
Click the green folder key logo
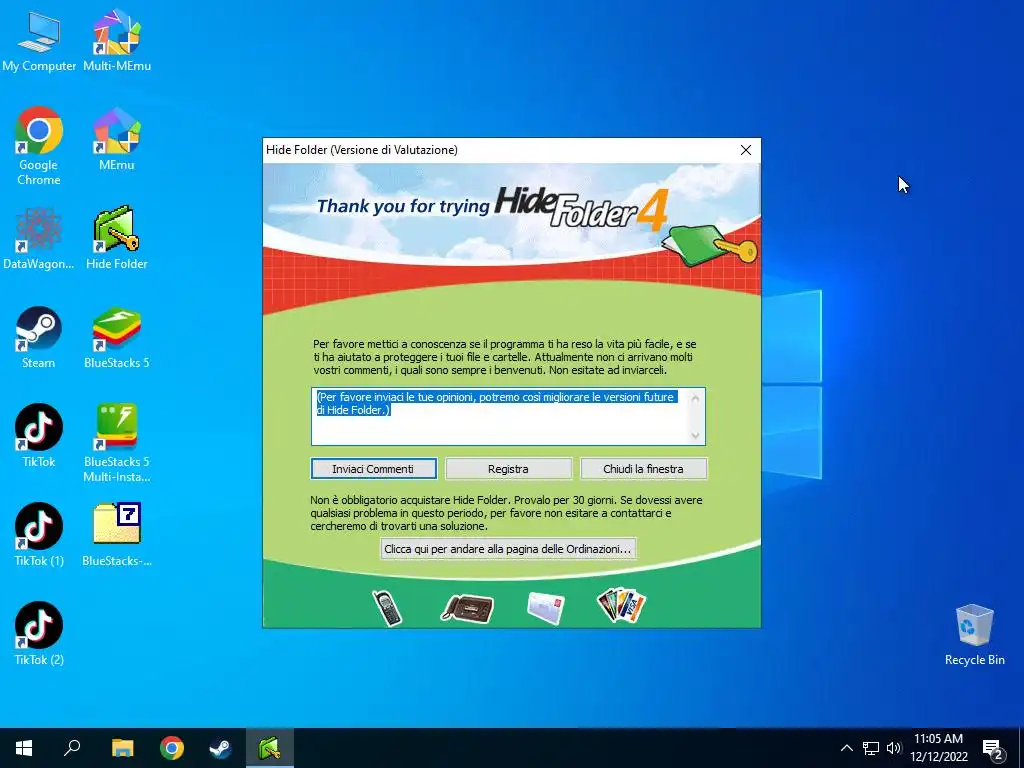pos(711,246)
